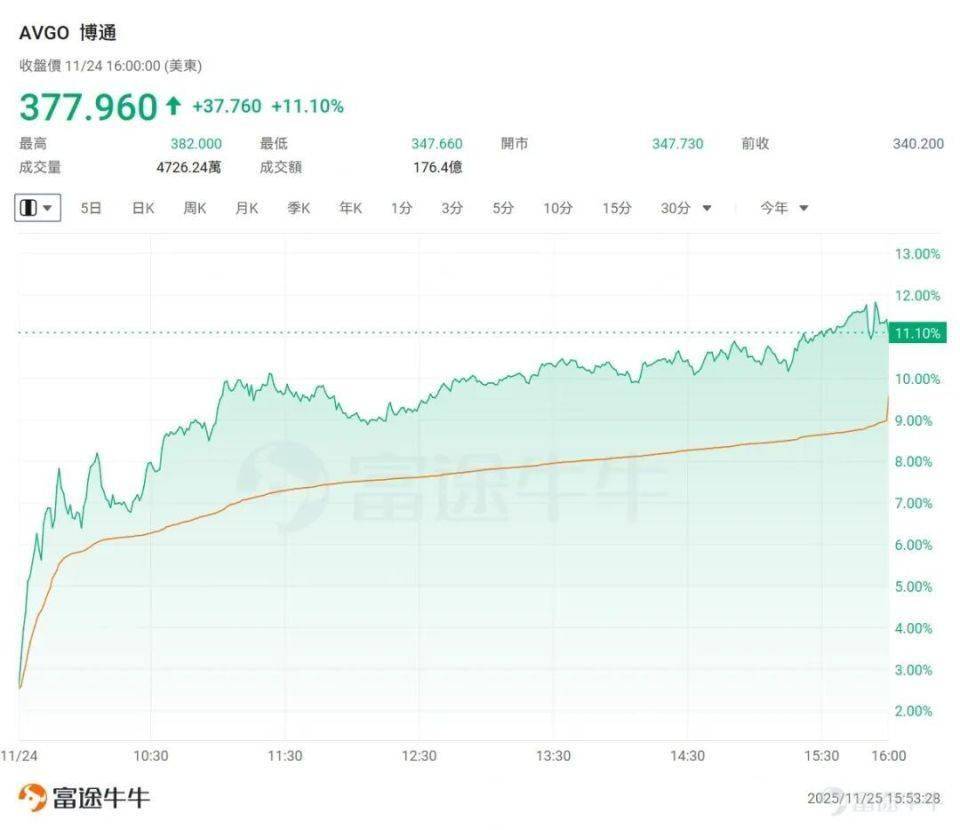Image resolution: width=960 pixels, height=830 pixels.
Task: Click the 377.960 closing price
Action: tap(88, 106)
